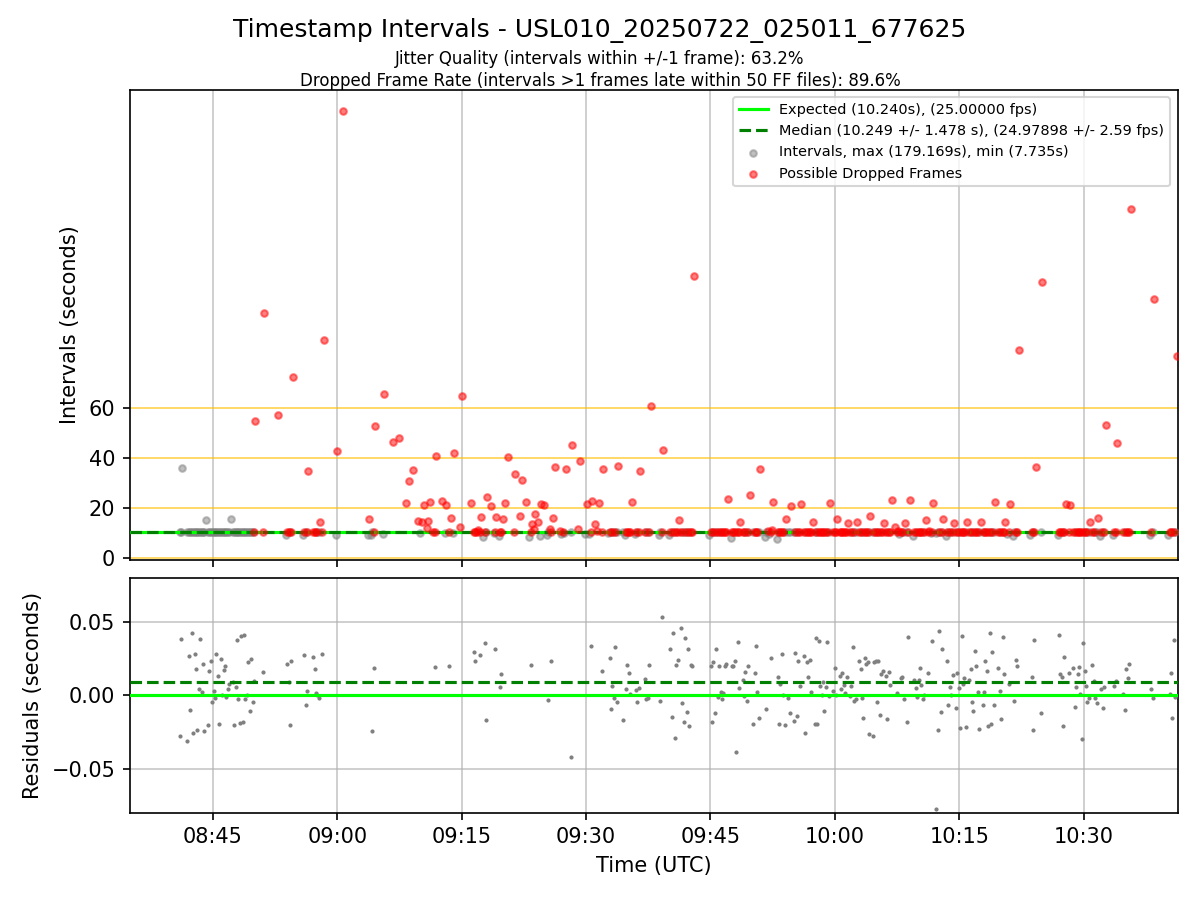This screenshot has height=900, width=1200.
Task: Select the 'Dropped Frame Rate' 89.6% subtitle line
Action: point(600,80)
